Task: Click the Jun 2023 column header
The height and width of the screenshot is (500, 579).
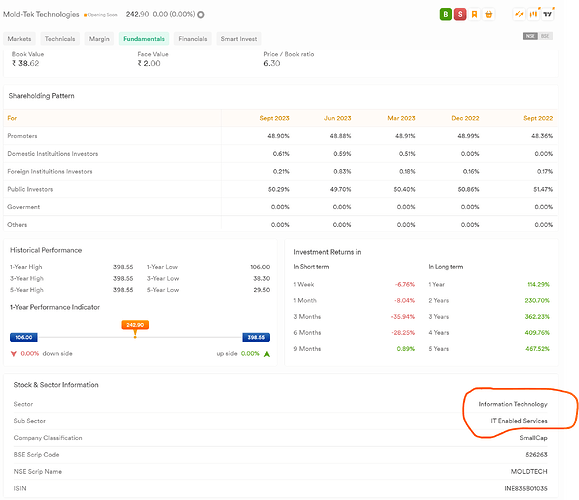Action: coord(338,118)
